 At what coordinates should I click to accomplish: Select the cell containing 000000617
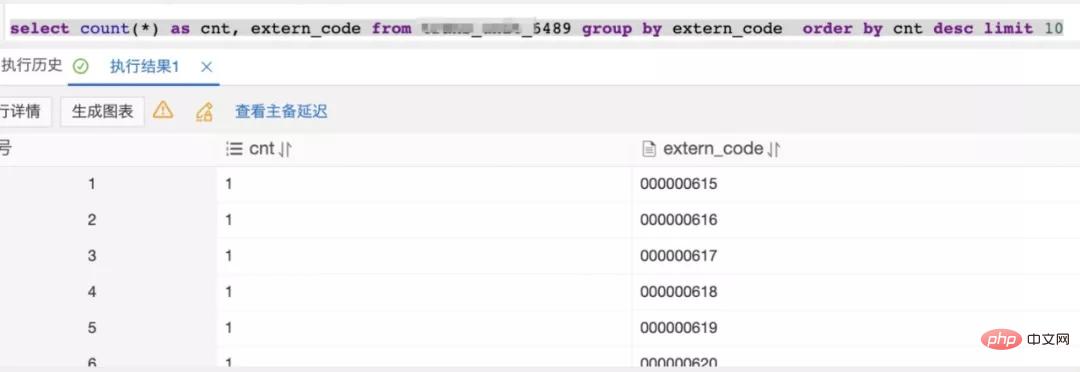[855, 256]
